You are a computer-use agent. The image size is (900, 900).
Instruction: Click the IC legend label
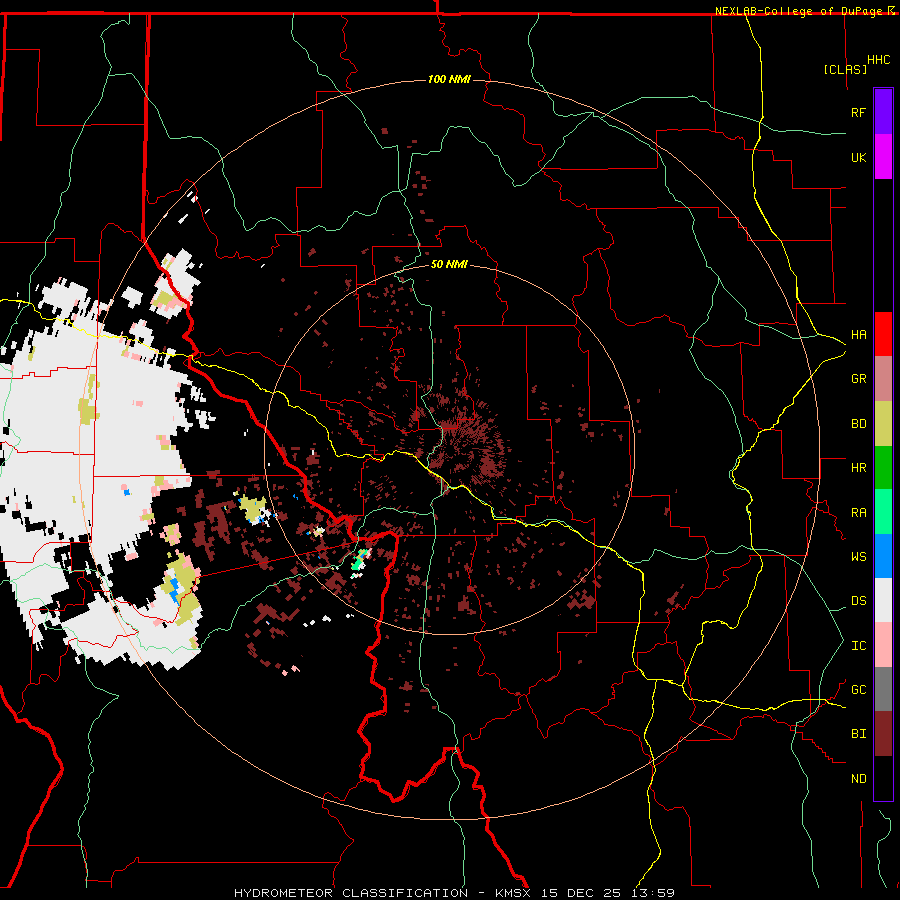point(858,645)
